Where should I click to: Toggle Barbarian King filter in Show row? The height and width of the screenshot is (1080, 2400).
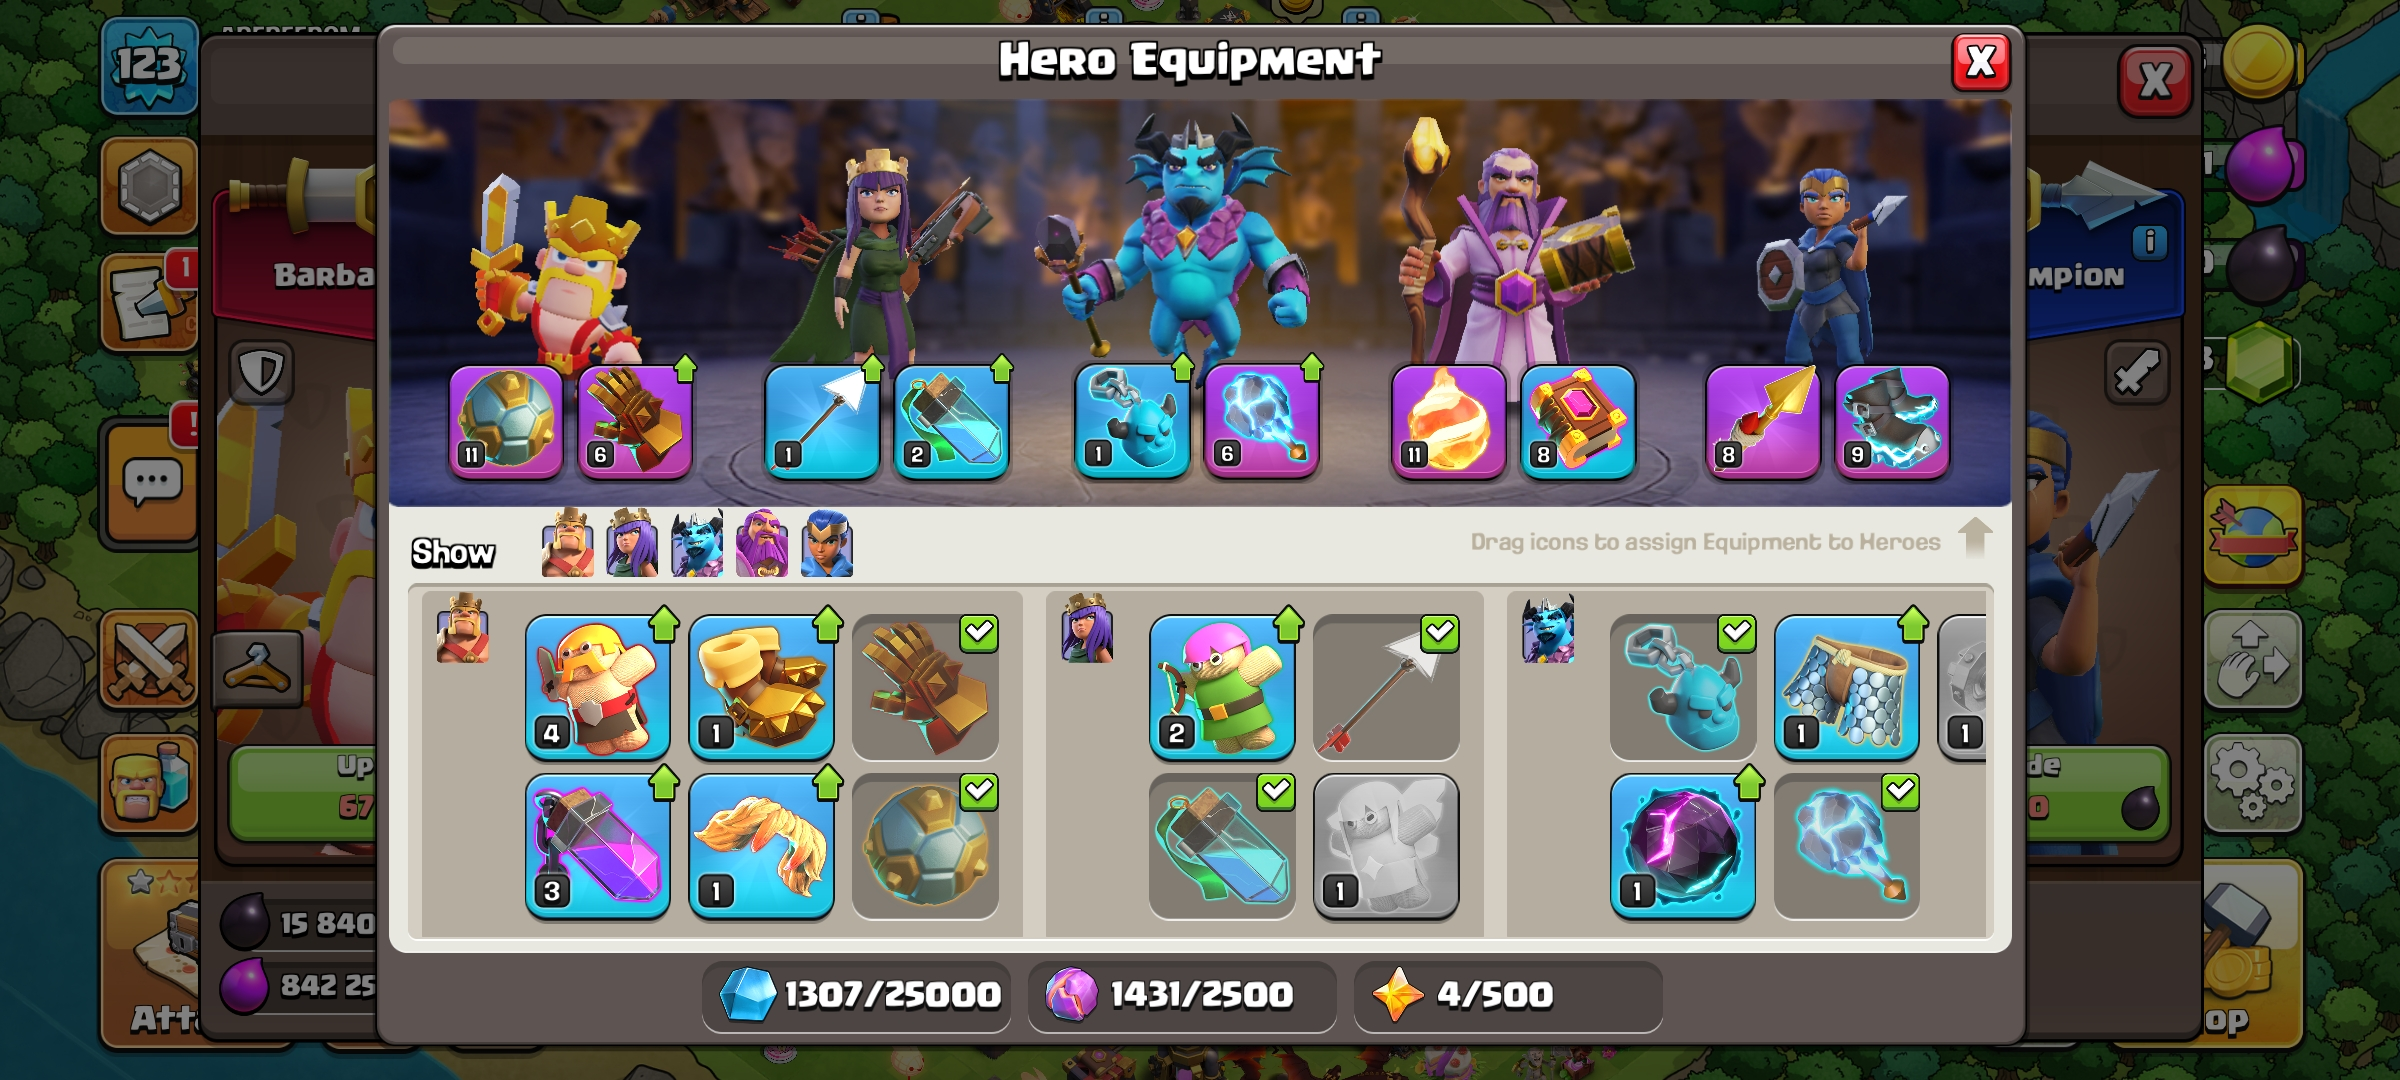567,543
